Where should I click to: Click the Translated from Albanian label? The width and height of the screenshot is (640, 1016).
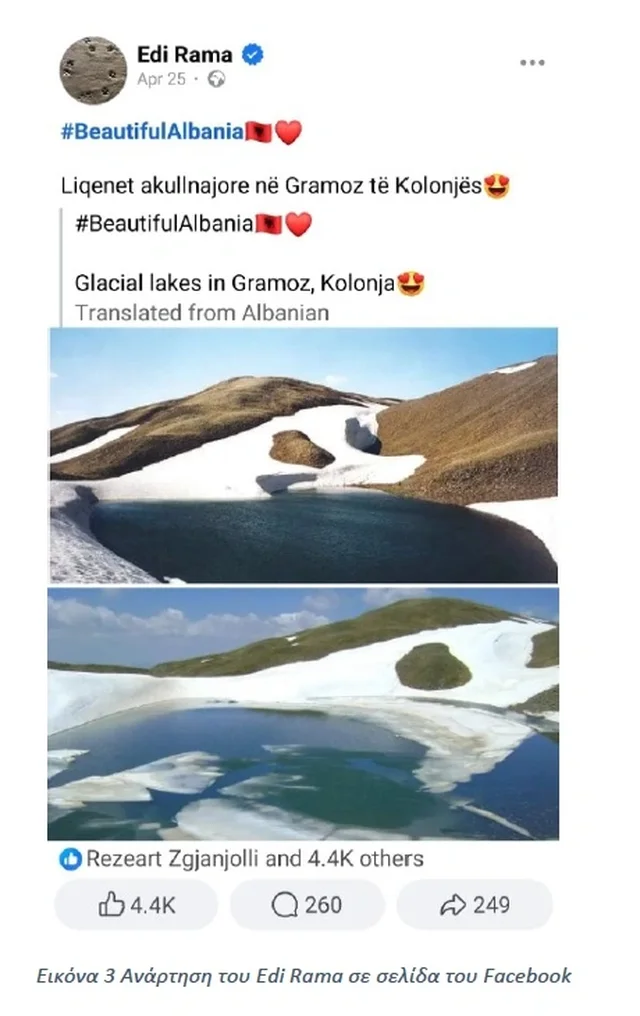pos(202,313)
